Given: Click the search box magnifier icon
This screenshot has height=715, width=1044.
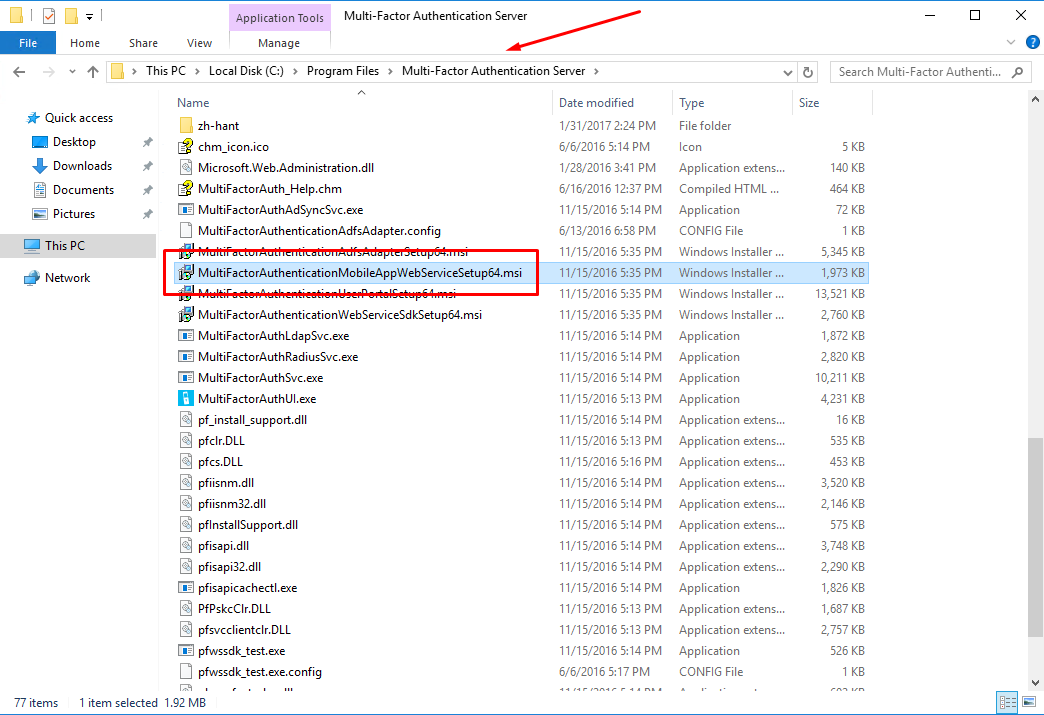Looking at the screenshot, I should 1017,72.
